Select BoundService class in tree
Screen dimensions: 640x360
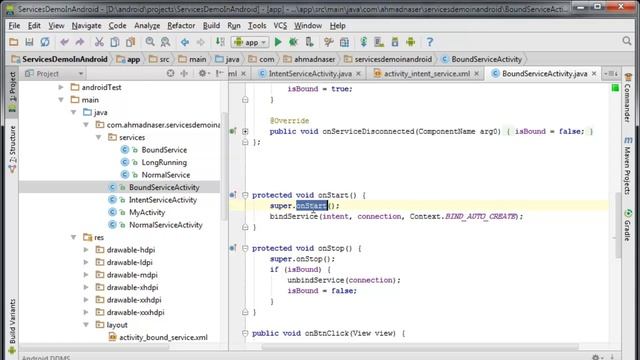[164, 150]
